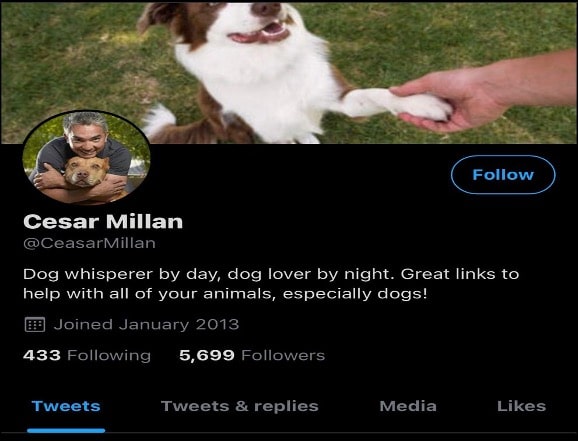Click the 433 following count number
The width and height of the screenshot is (578, 442).
point(42,355)
